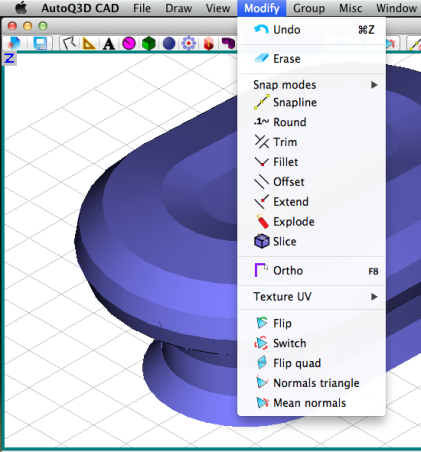Click the Extend icon in menu
This screenshot has width=421, height=452.
point(262,202)
